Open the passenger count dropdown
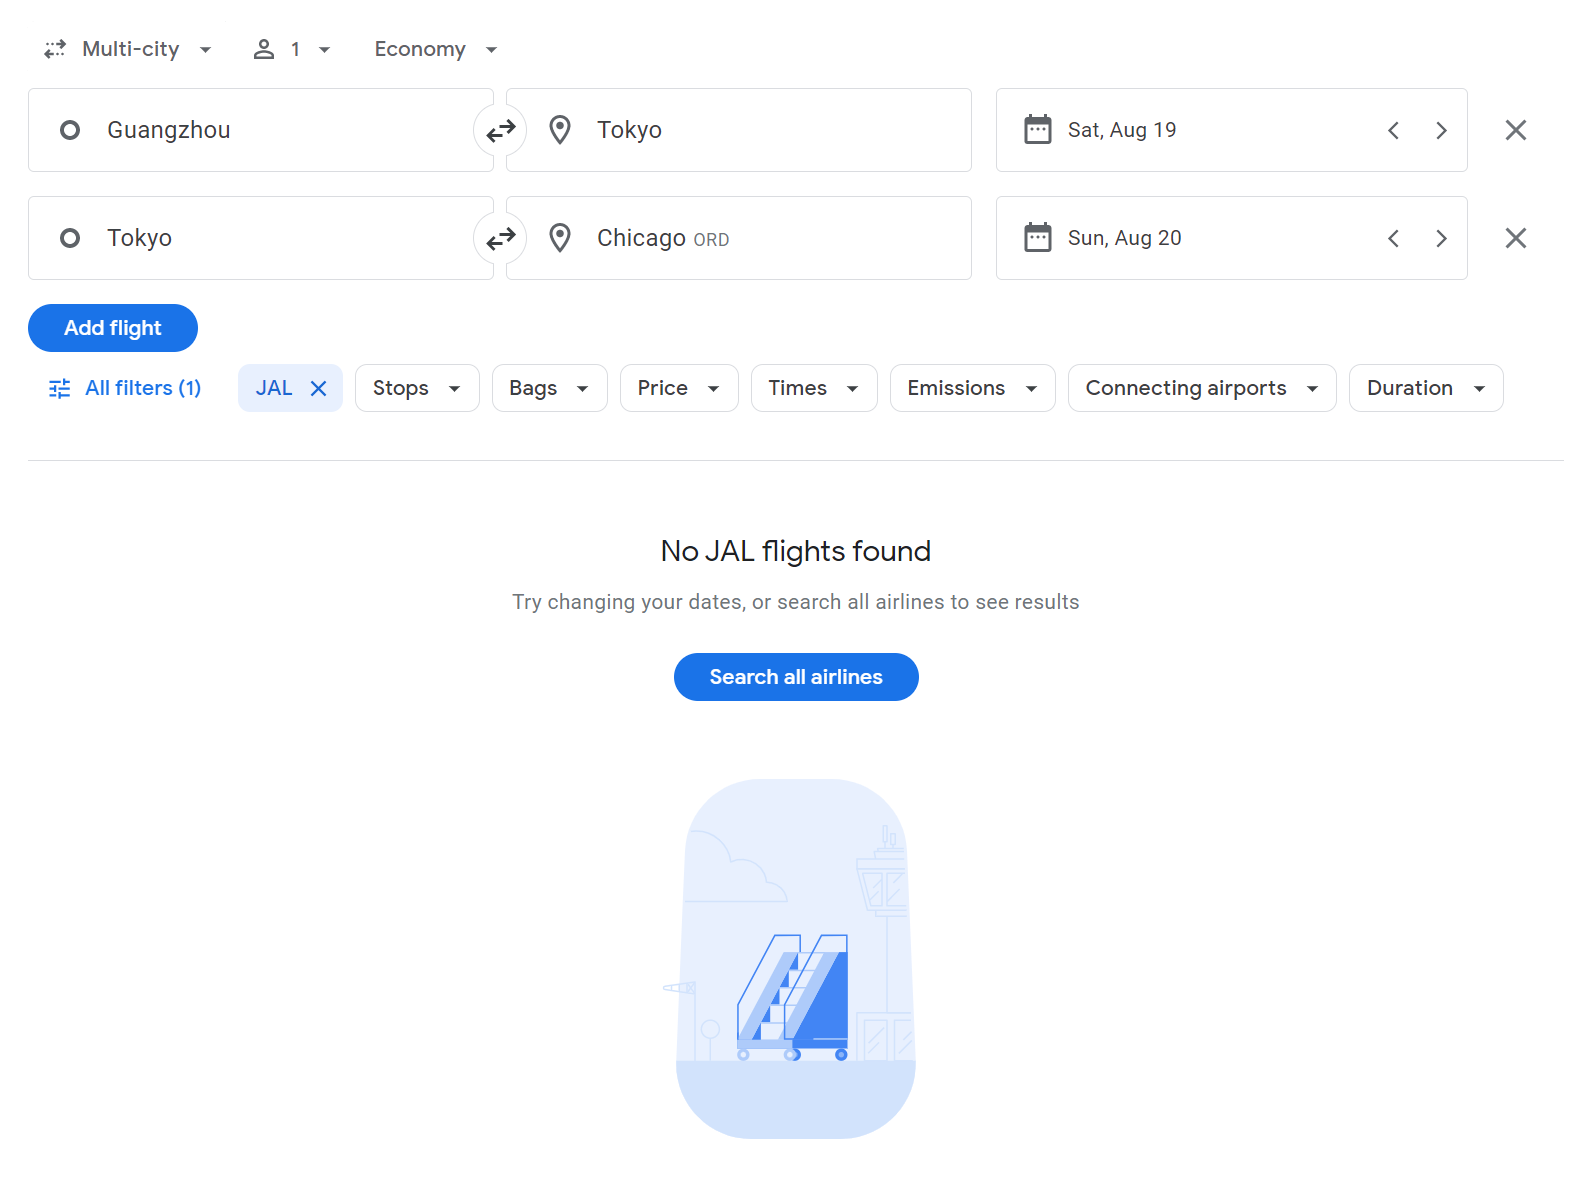The height and width of the screenshot is (1179, 1572). tap(292, 49)
